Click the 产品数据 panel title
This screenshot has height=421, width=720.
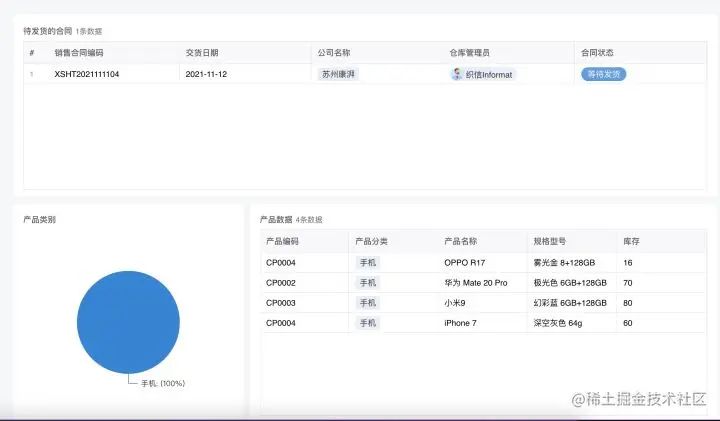point(276,219)
